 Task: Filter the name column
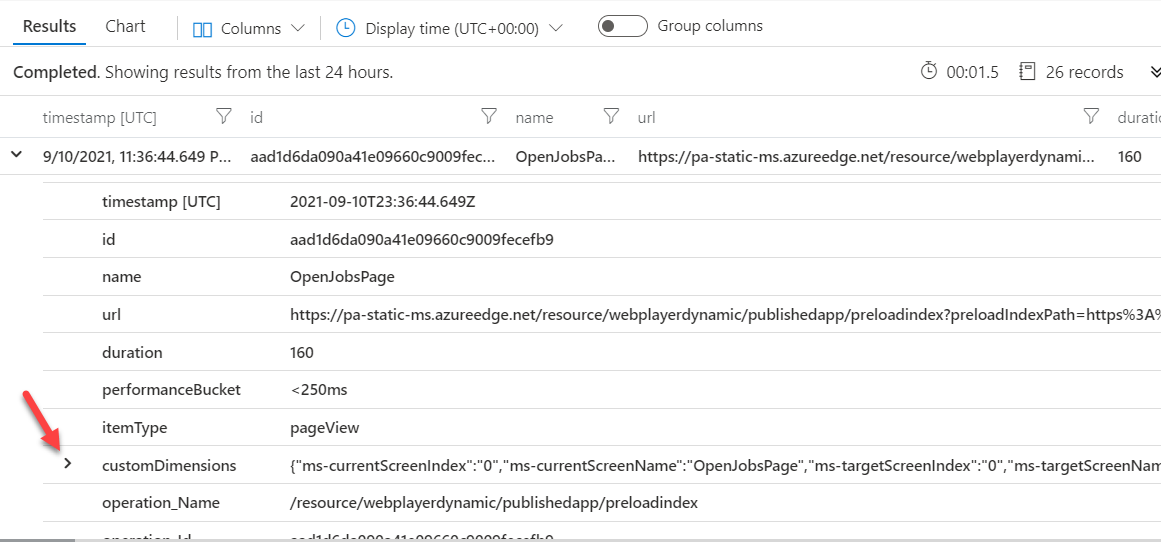pyautogui.click(x=611, y=116)
